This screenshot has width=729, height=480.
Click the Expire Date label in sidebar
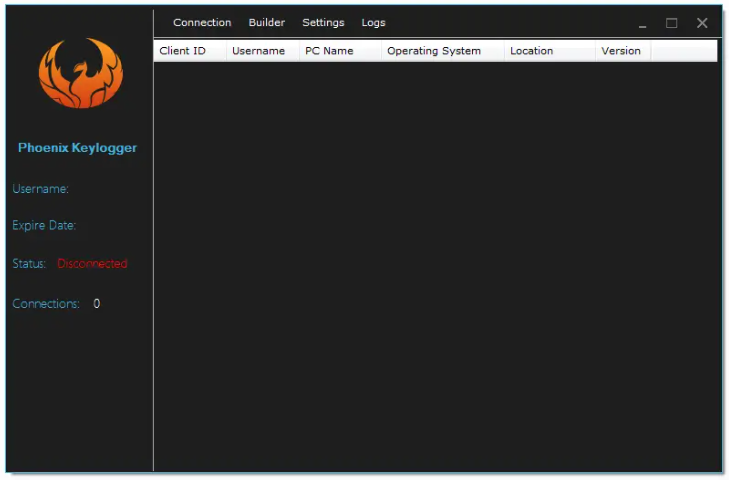pos(44,226)
